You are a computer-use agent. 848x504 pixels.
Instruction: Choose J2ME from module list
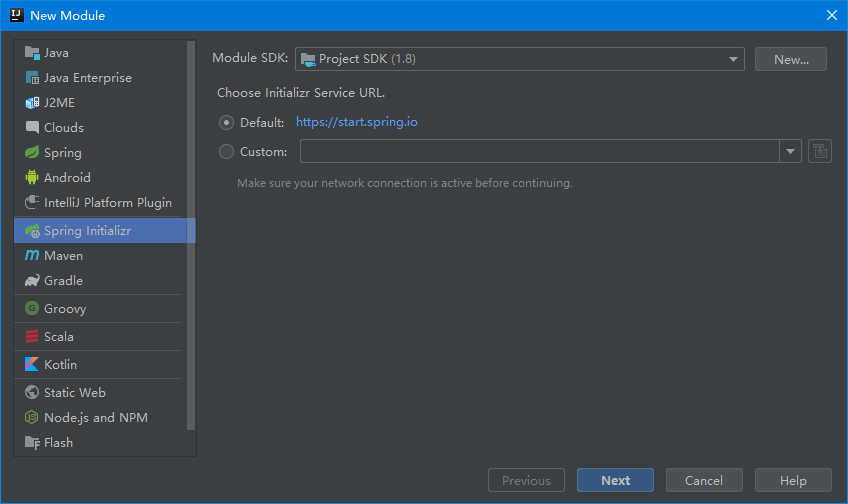59,103
